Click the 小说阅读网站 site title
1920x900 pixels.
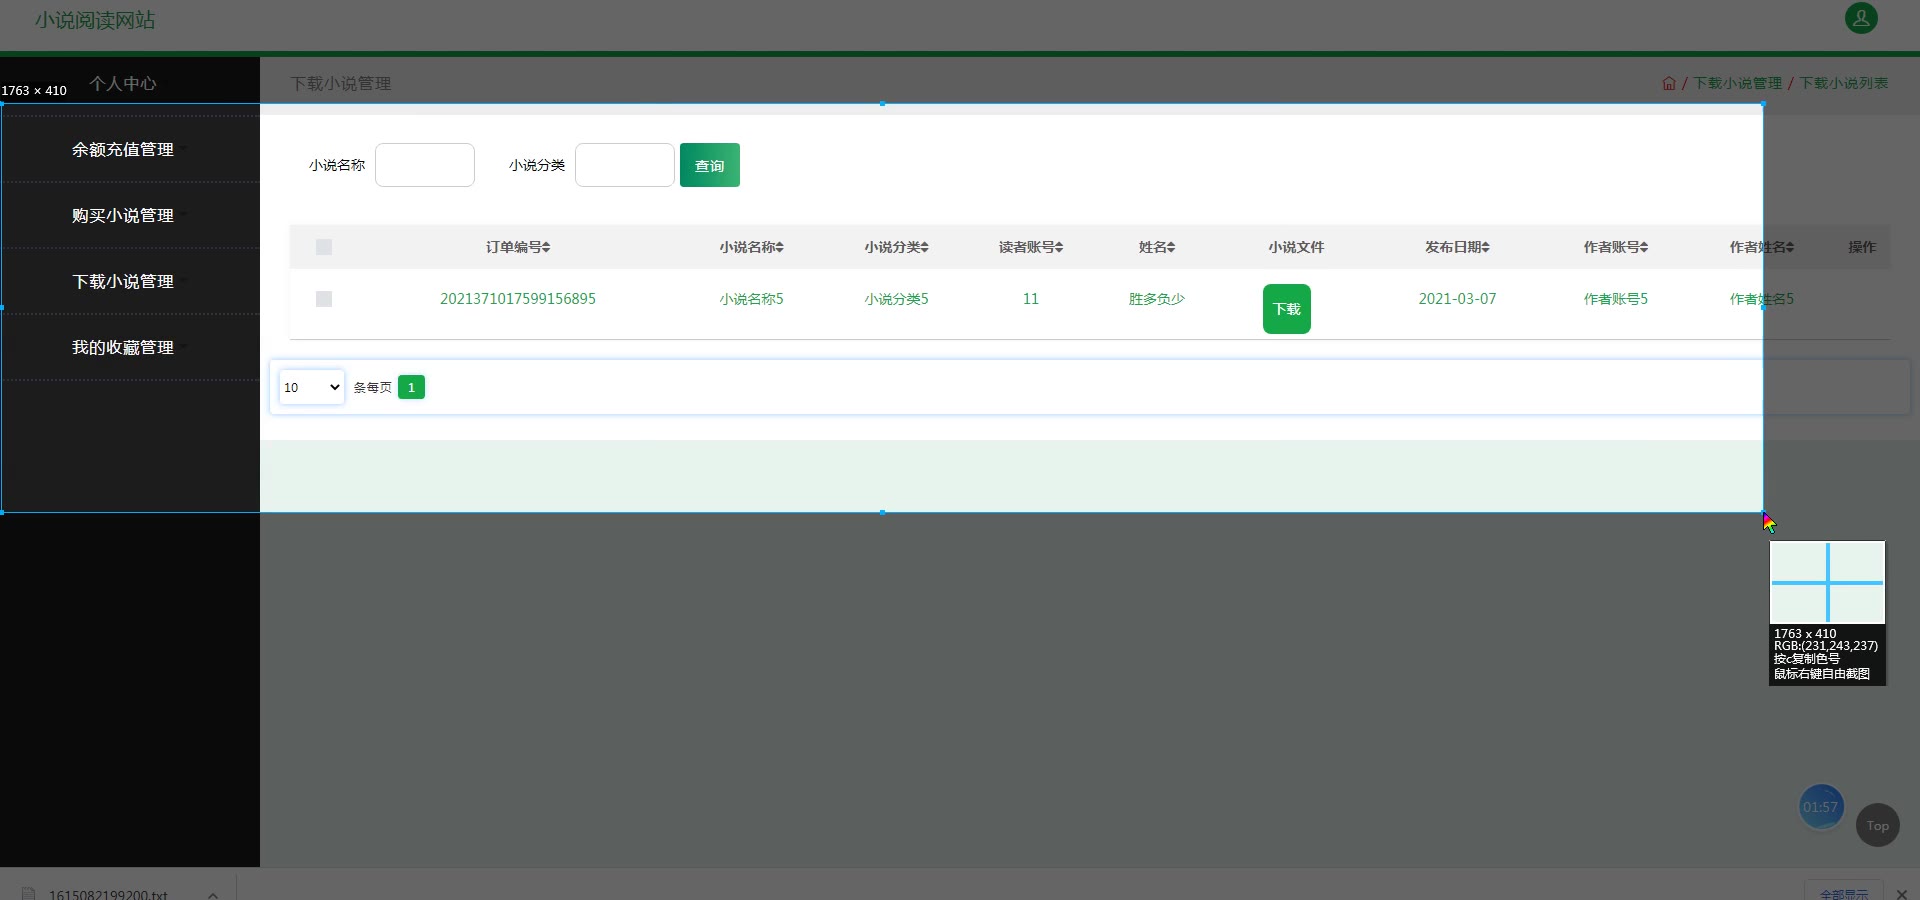click(x=95, y=20)
